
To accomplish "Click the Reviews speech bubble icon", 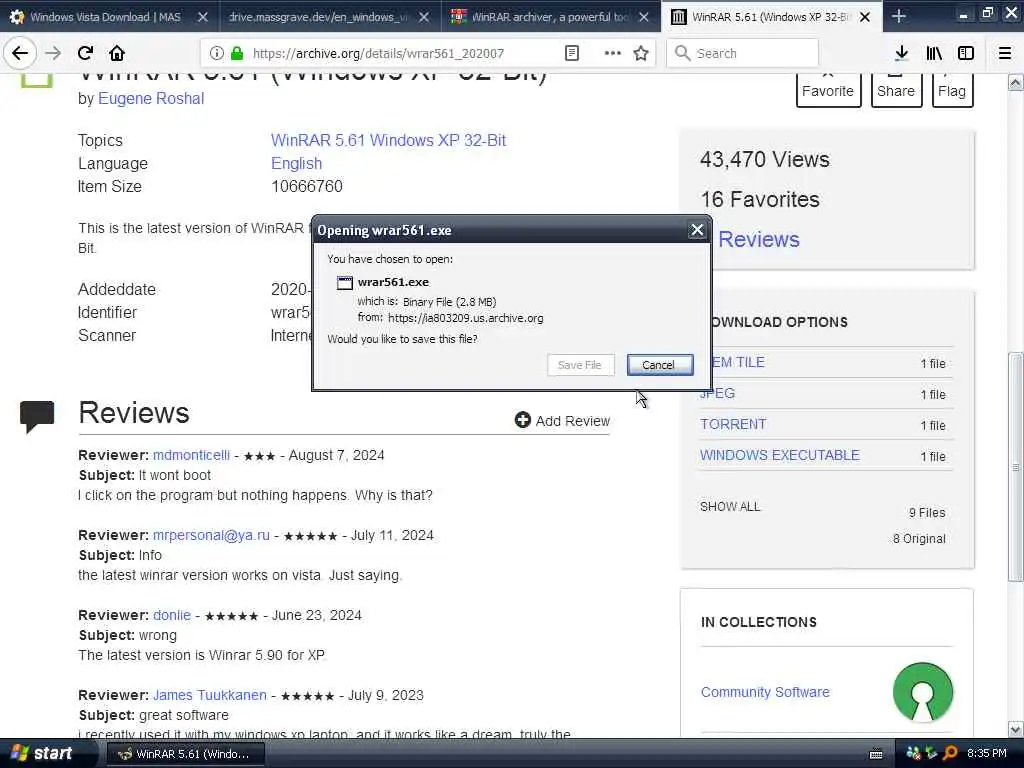I will click(x=37, y=416).
